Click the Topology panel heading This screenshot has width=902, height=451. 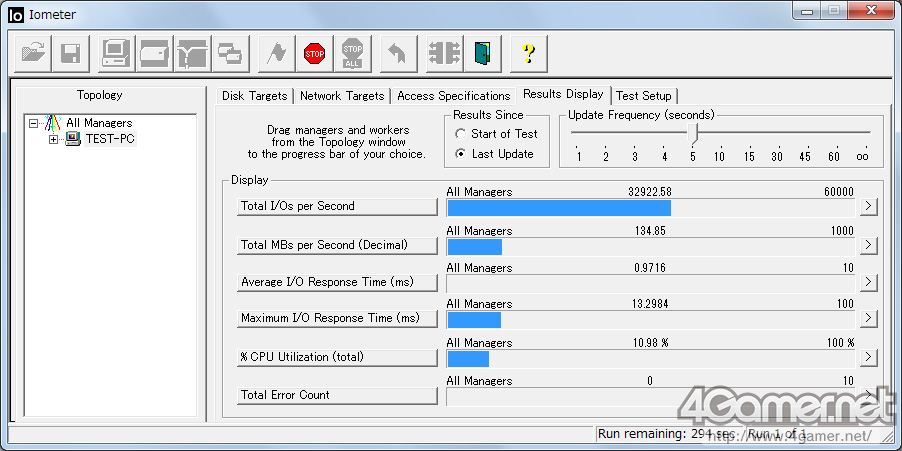(100, 95)
